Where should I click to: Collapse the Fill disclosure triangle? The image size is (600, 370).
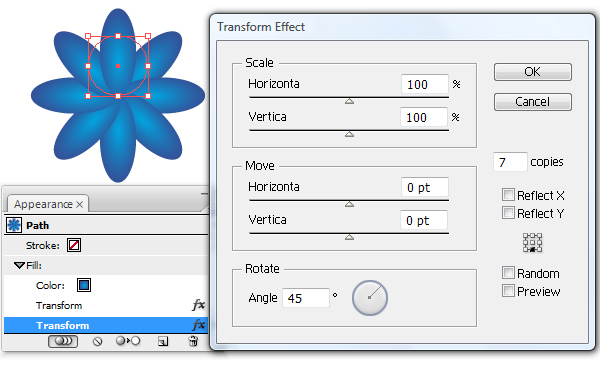click(19, 265)
